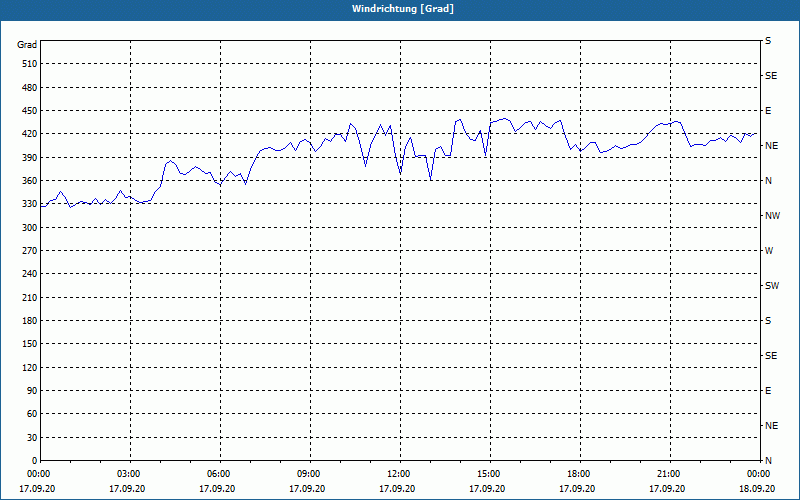Select the 30 y-axis value

point(32,437)
